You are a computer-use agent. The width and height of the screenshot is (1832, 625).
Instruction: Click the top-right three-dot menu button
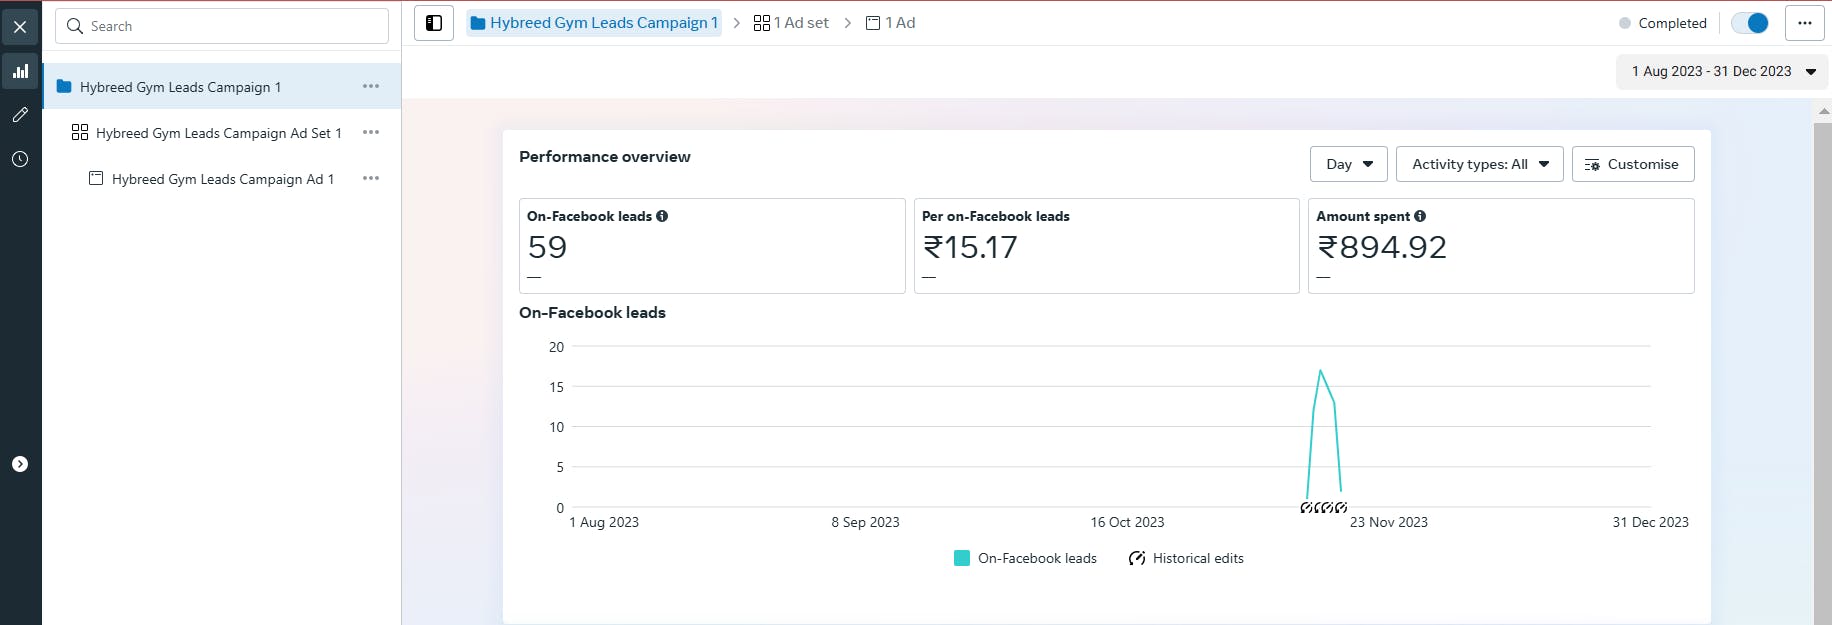coord(1804,23)
